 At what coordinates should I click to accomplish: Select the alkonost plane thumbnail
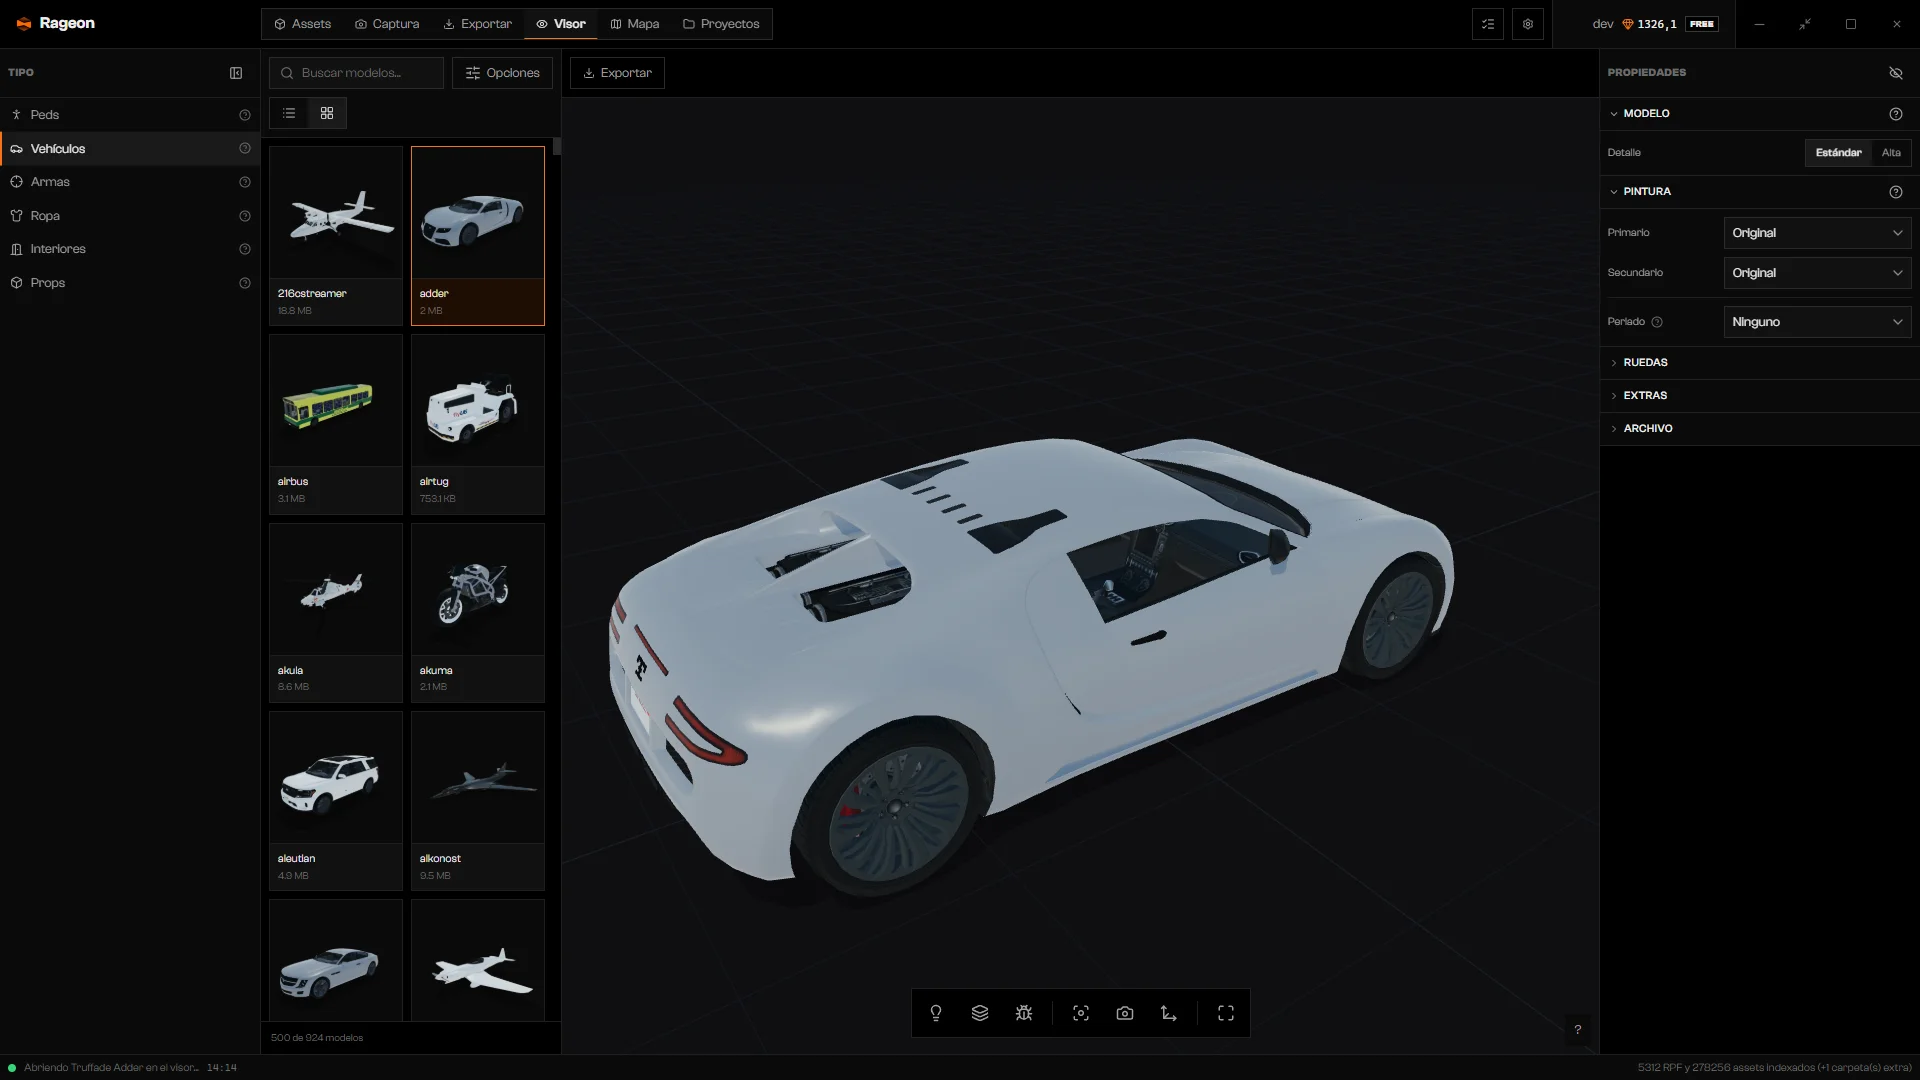(478, 801)
